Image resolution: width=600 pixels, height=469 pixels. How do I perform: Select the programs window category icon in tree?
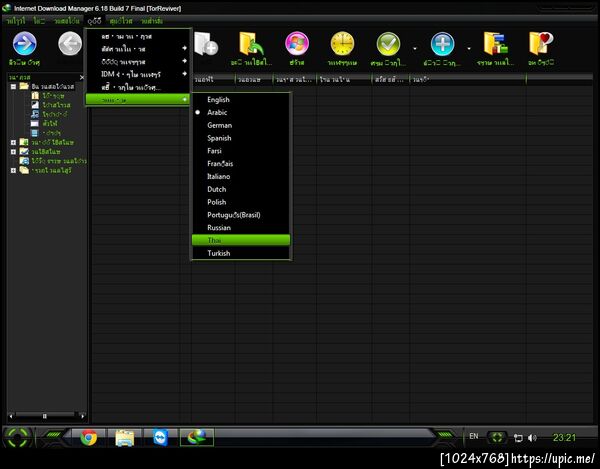(35, 124)
